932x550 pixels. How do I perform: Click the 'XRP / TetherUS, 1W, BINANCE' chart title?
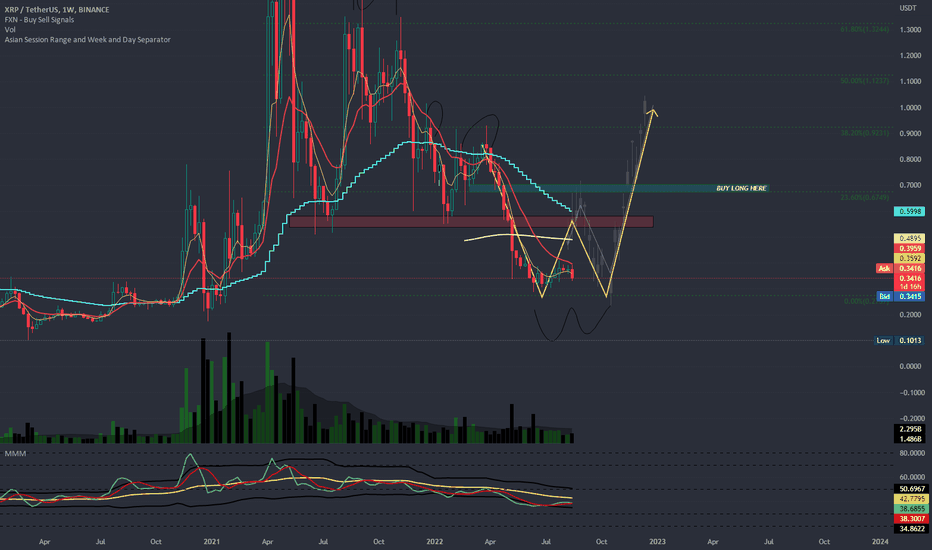point(57,10)
